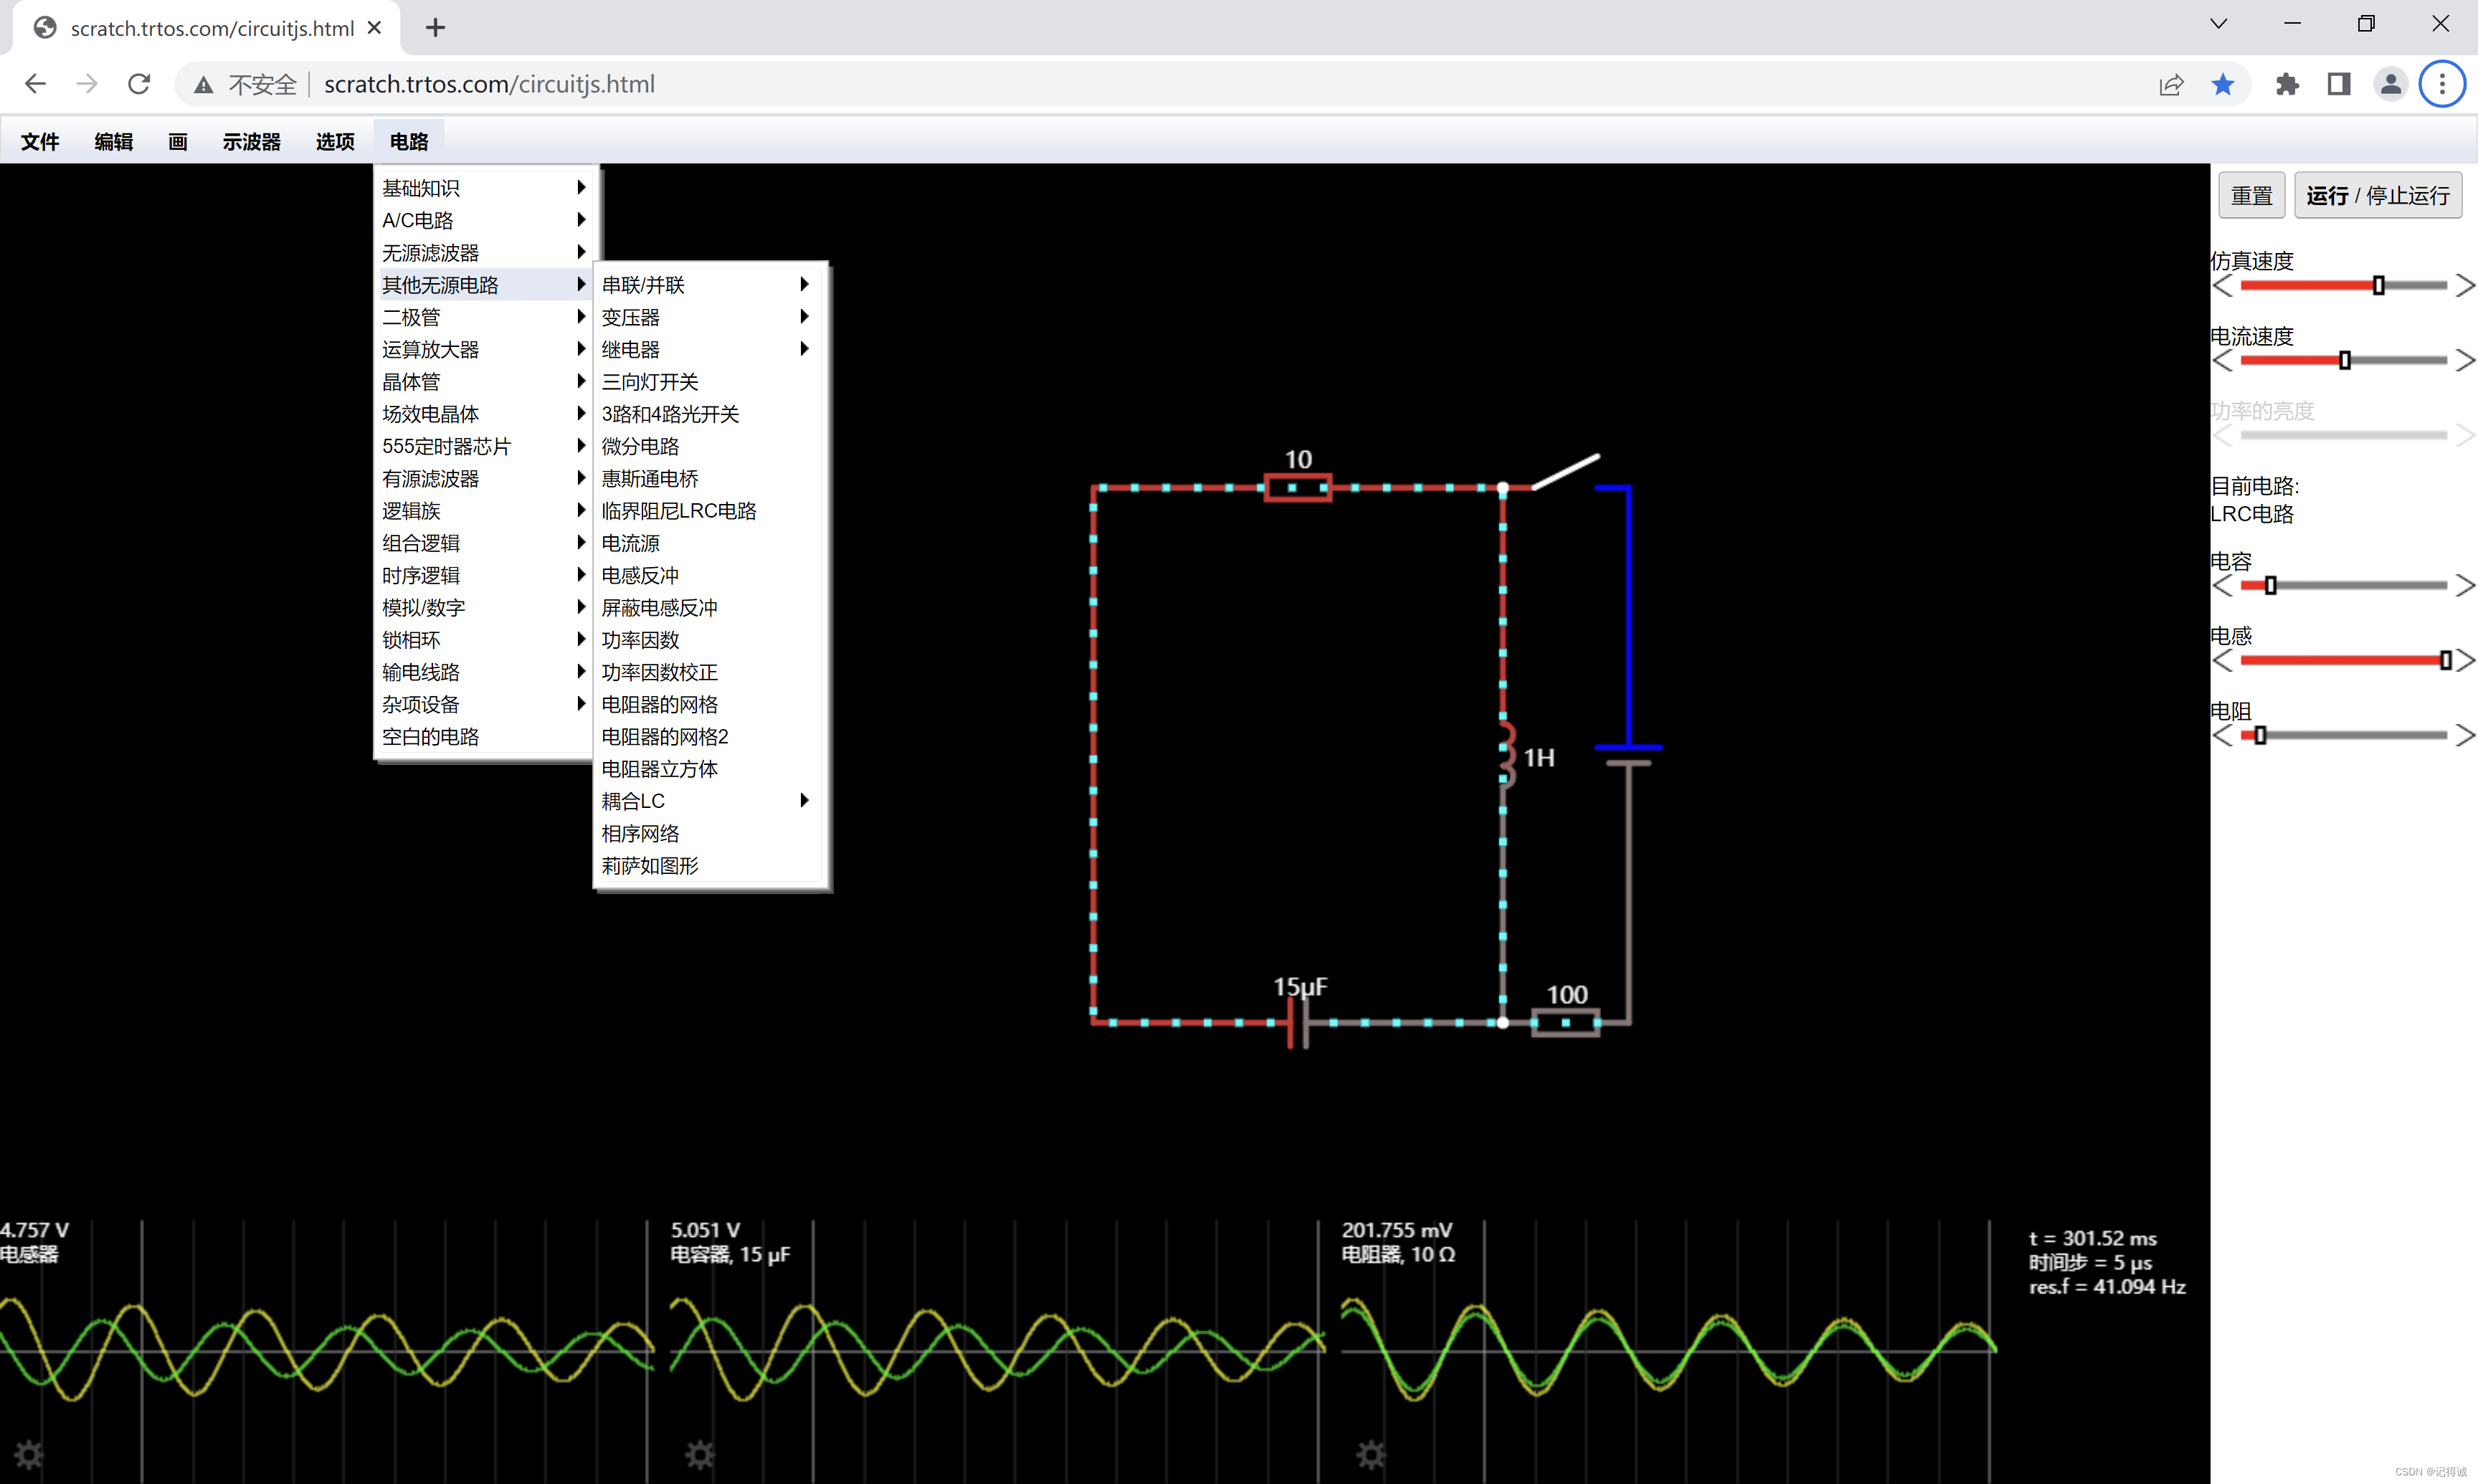Increase inductance with right arrow
This screenshot has width=2478, height=1484.
[2465, 661]
